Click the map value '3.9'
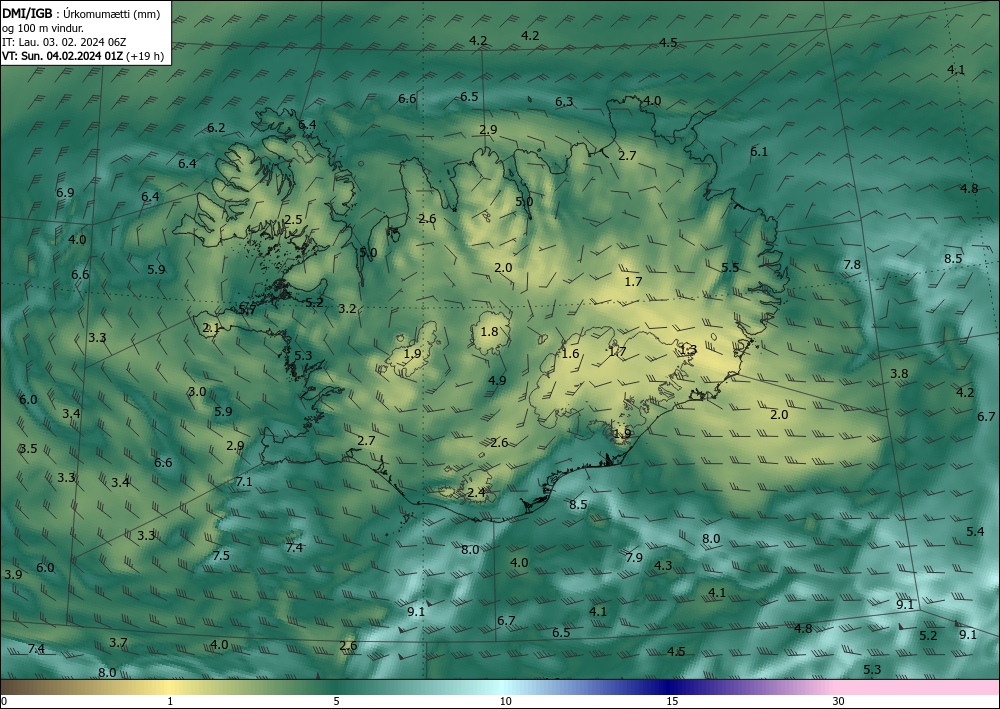 tap(13, 574)
